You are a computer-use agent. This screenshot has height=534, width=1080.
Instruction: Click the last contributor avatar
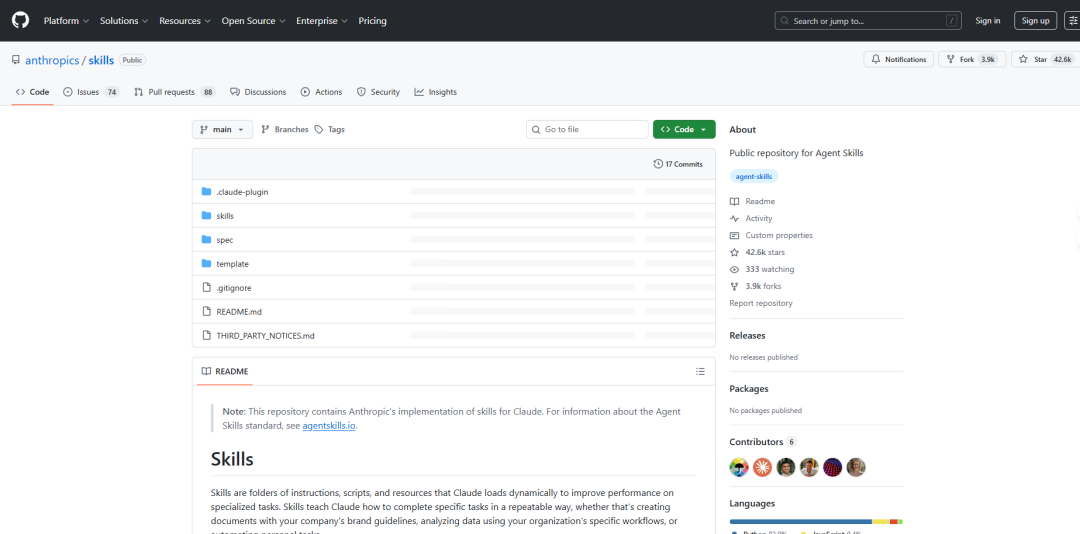(856, 467)
